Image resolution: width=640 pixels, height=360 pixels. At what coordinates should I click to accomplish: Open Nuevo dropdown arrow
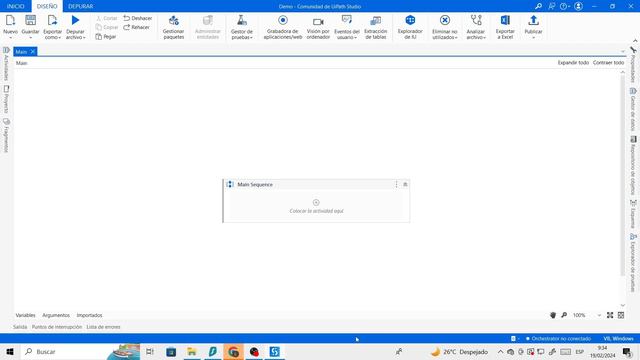point(10,38)
